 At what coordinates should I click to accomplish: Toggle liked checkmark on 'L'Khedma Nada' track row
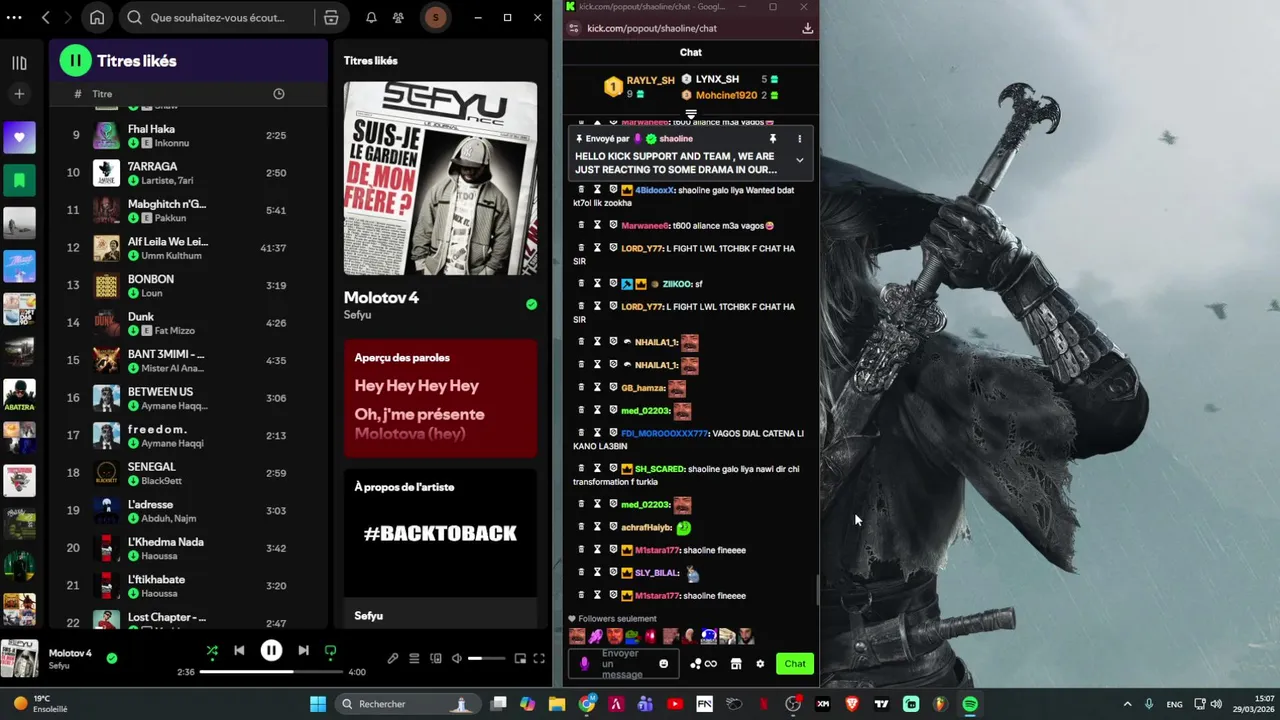coord(133,556)
